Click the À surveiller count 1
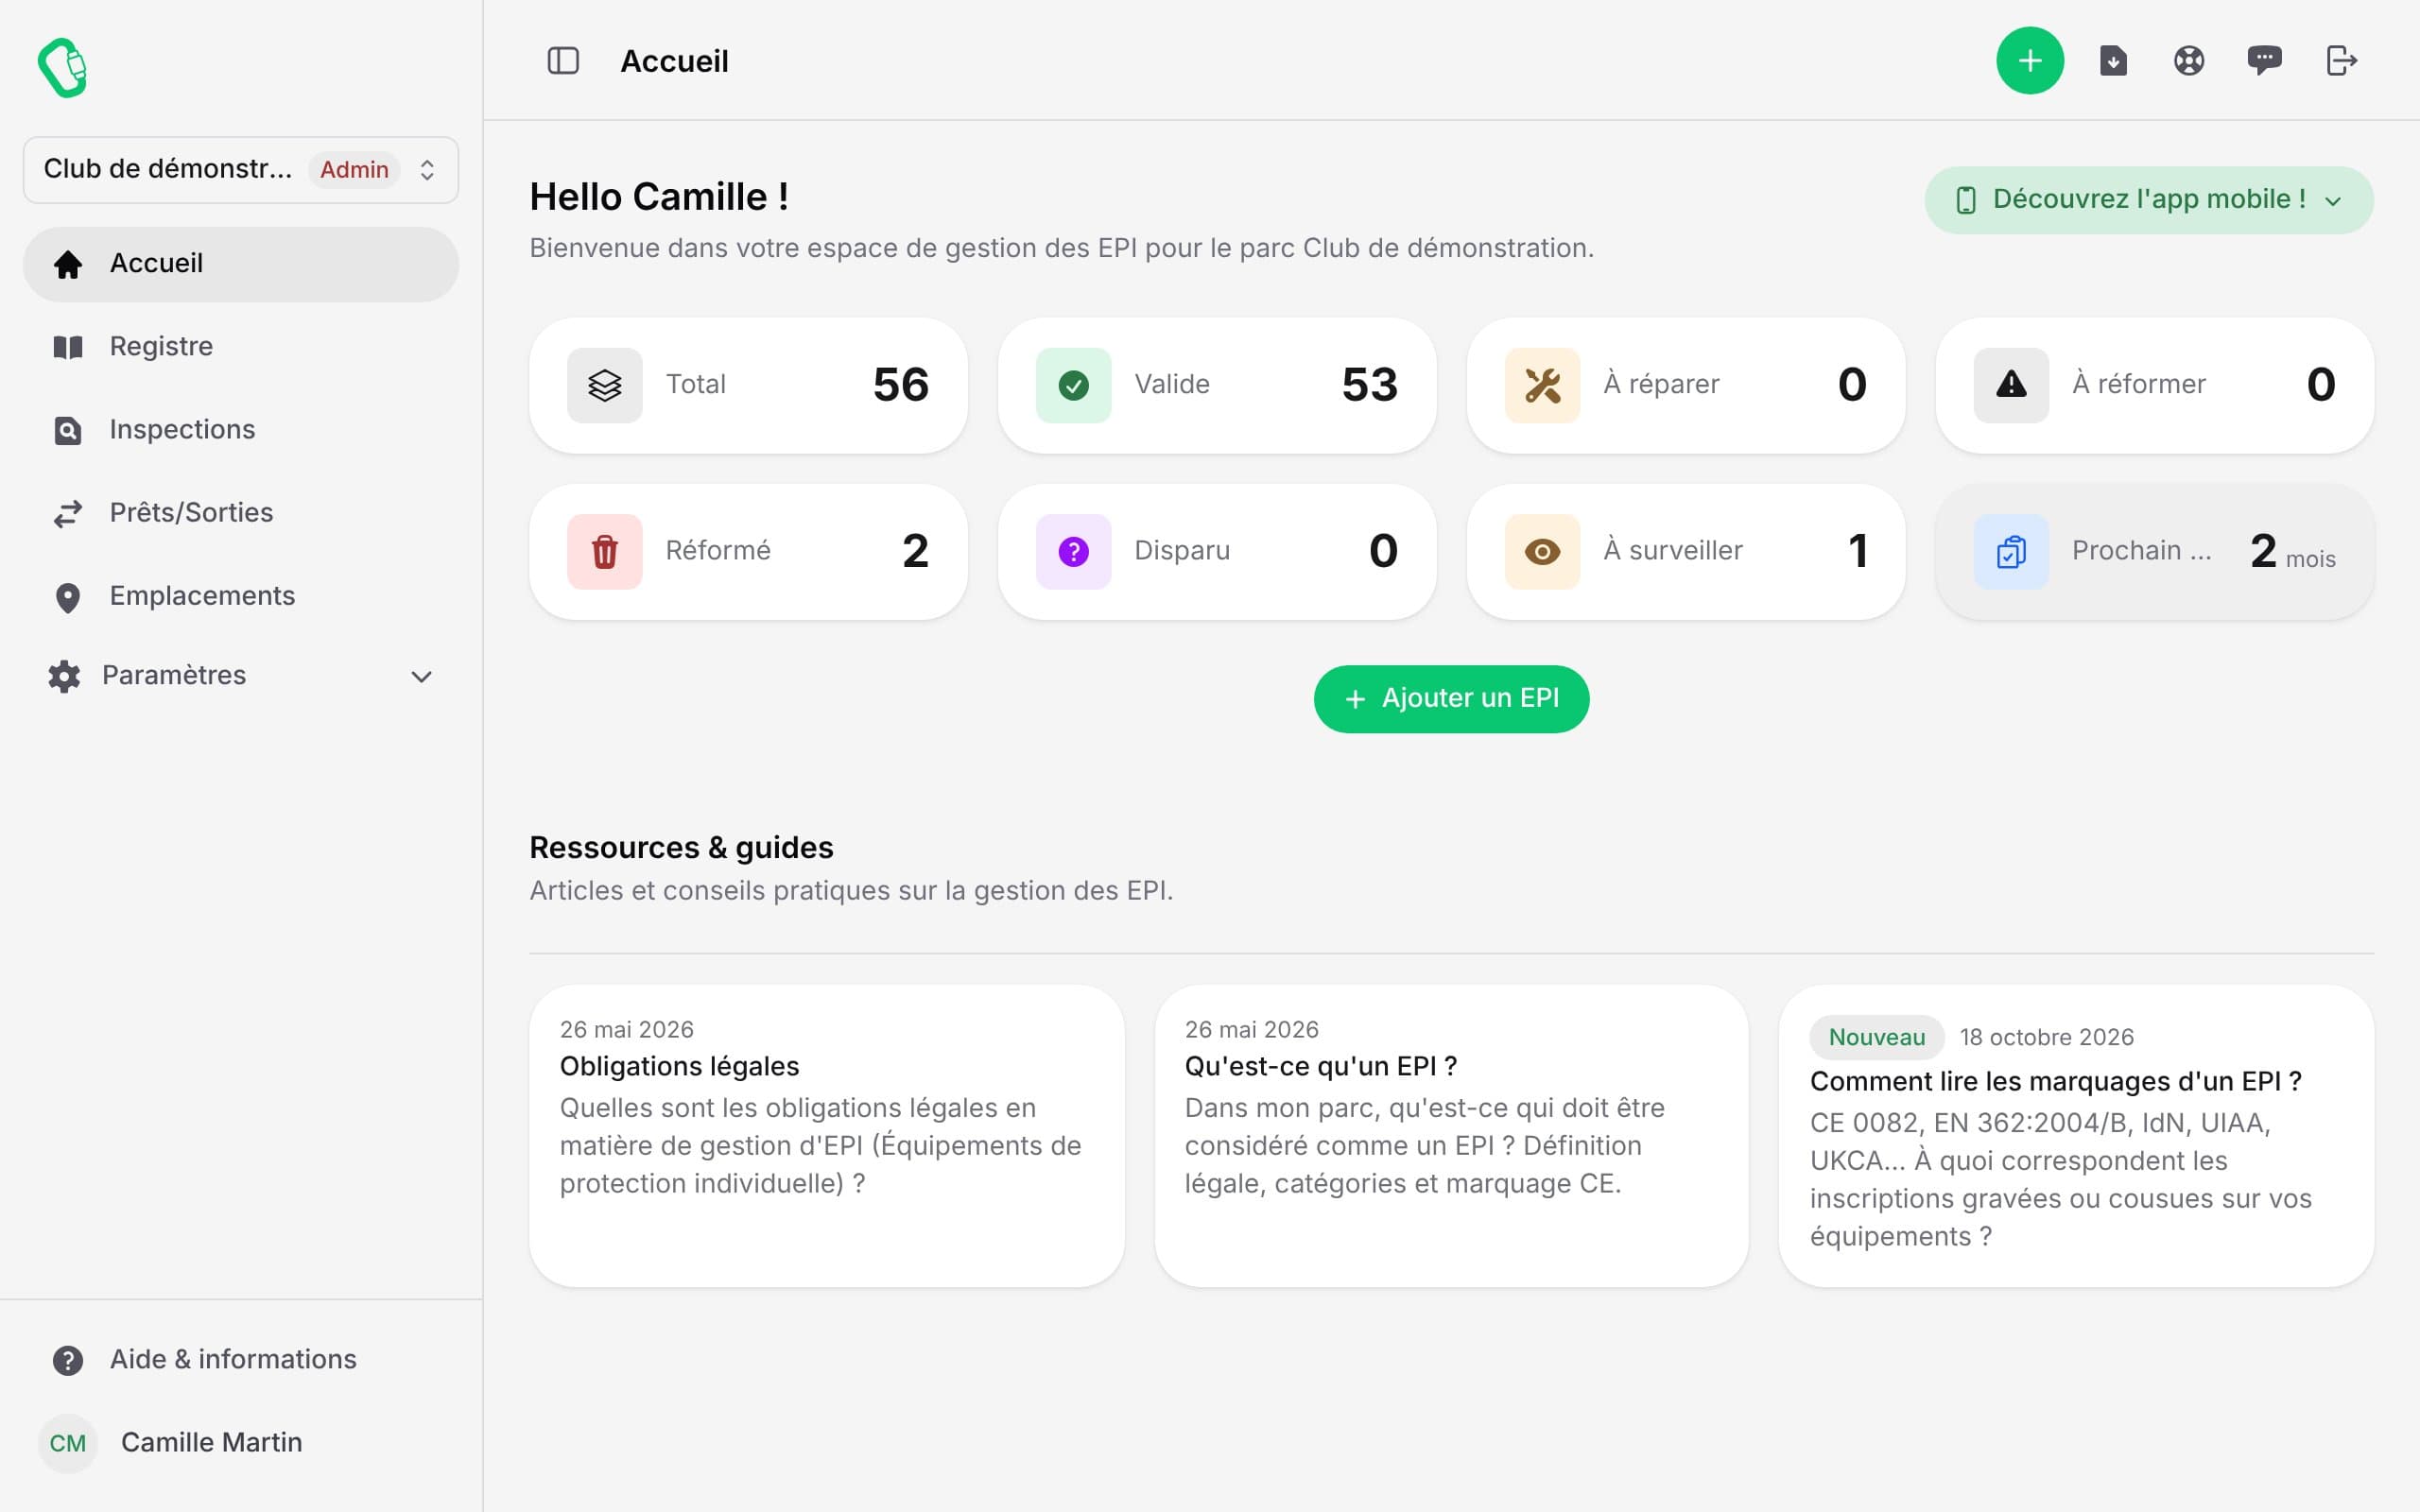 (1857, 551)
